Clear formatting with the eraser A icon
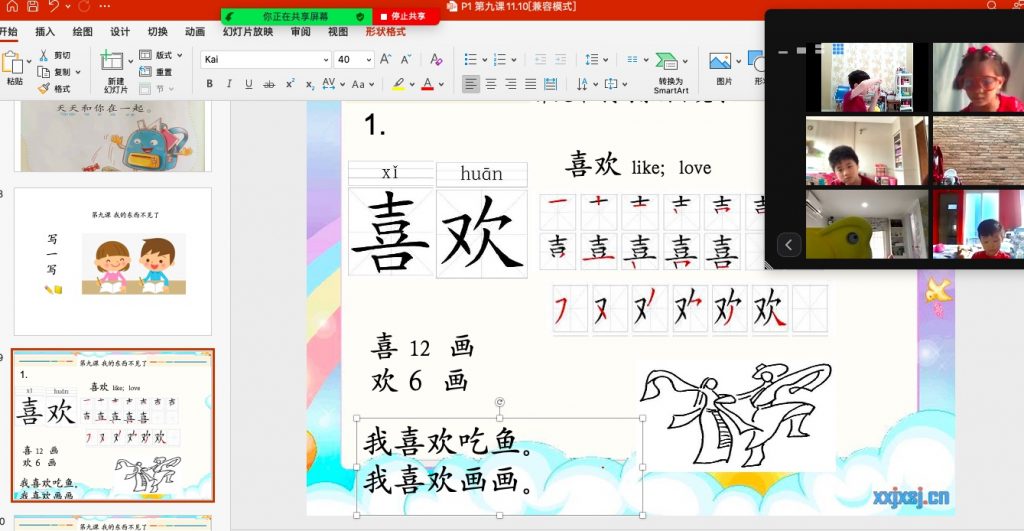1024x531 pixels. (x=435, y=60)
